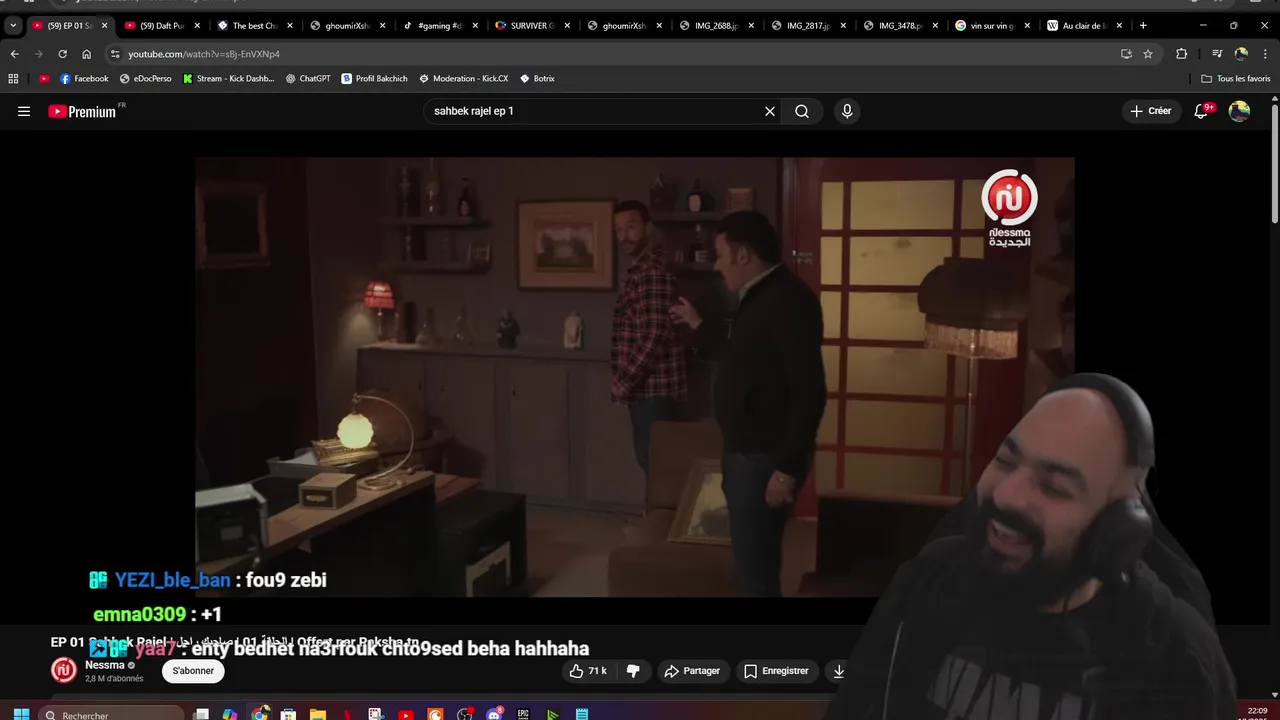This screenshot has height=720, width=1280.
Task: Go back with the browser arrow
Action: coord(14,54)
